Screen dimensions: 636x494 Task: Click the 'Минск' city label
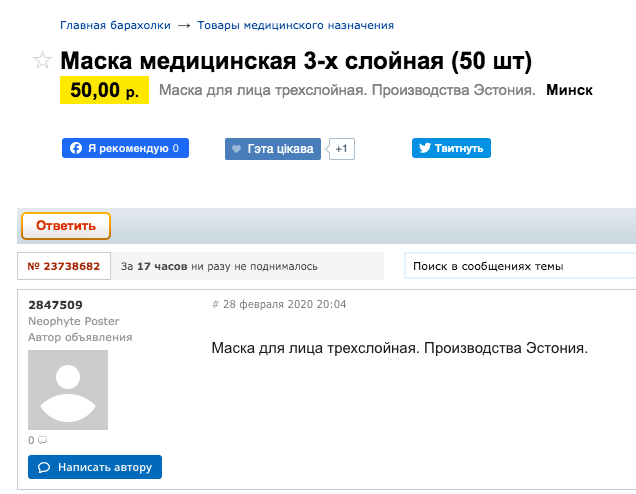569,90
